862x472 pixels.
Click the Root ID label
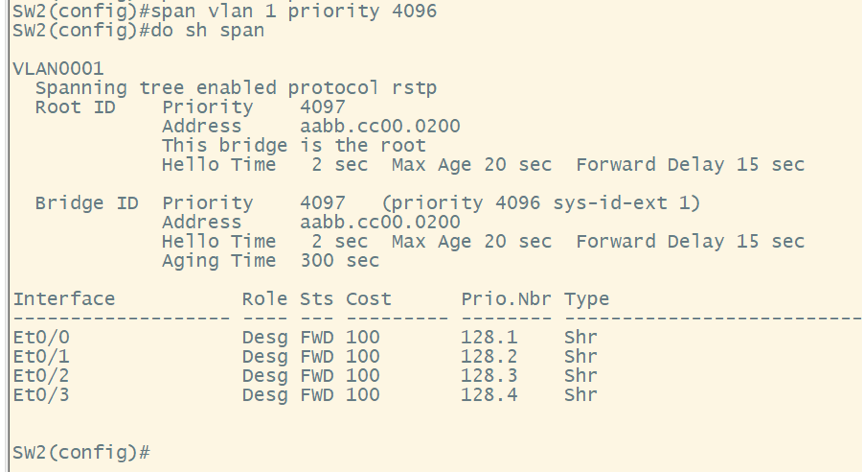[75, 107]
